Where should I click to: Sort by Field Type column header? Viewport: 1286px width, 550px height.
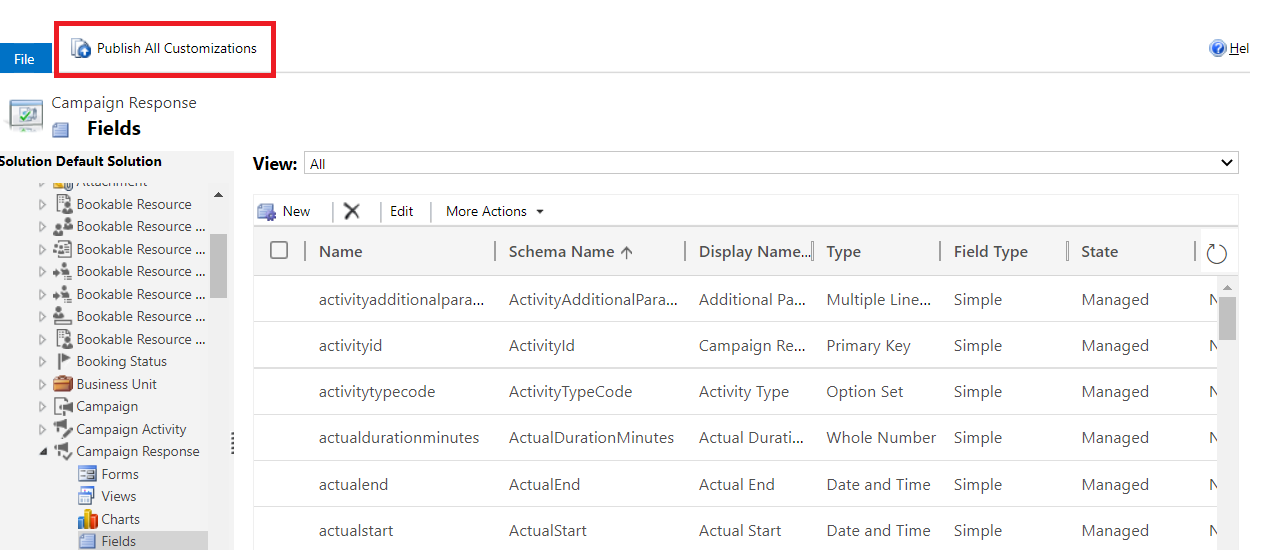(x=990, y=252)
